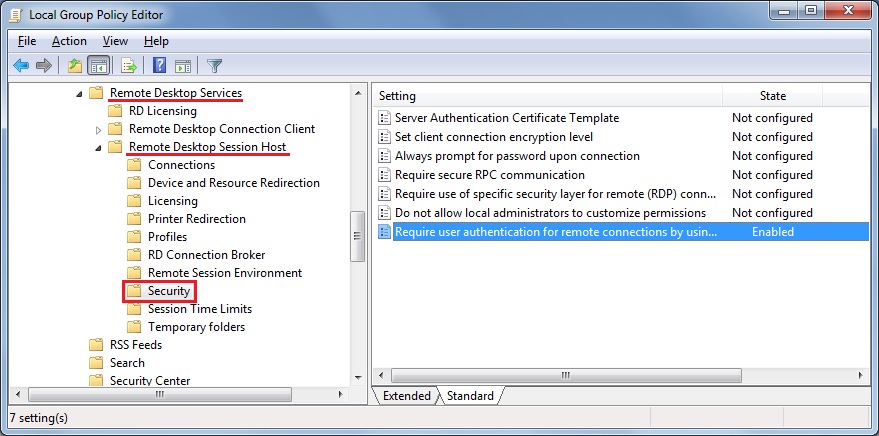Viewport: 879px width, 436px height.
Task: Select Set client connection encryption level setting
Action: pyautogui.click(x=494, y=137)
